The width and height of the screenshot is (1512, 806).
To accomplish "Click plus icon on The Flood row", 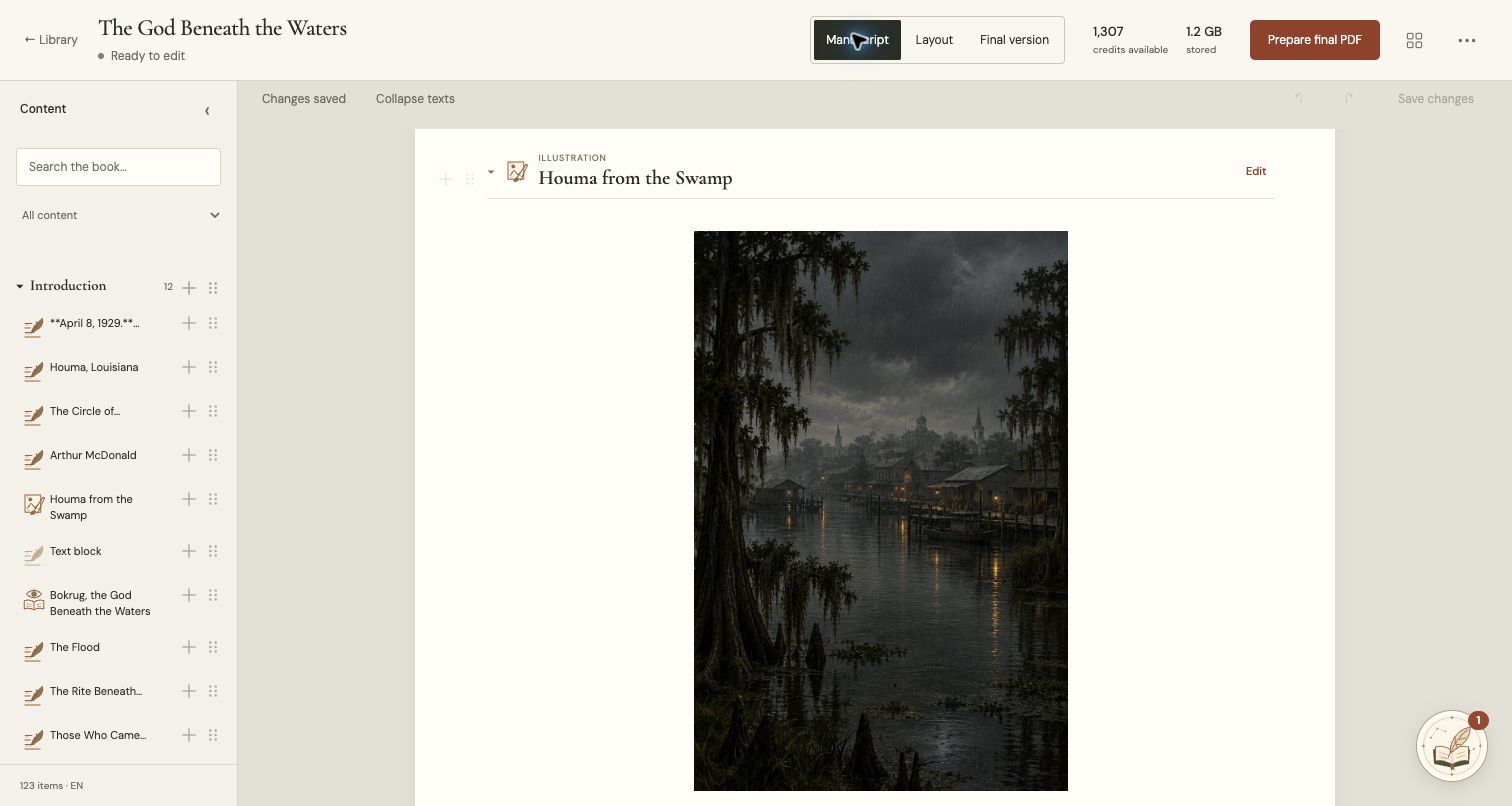I will pyautogui.click(x=188, y=647).
